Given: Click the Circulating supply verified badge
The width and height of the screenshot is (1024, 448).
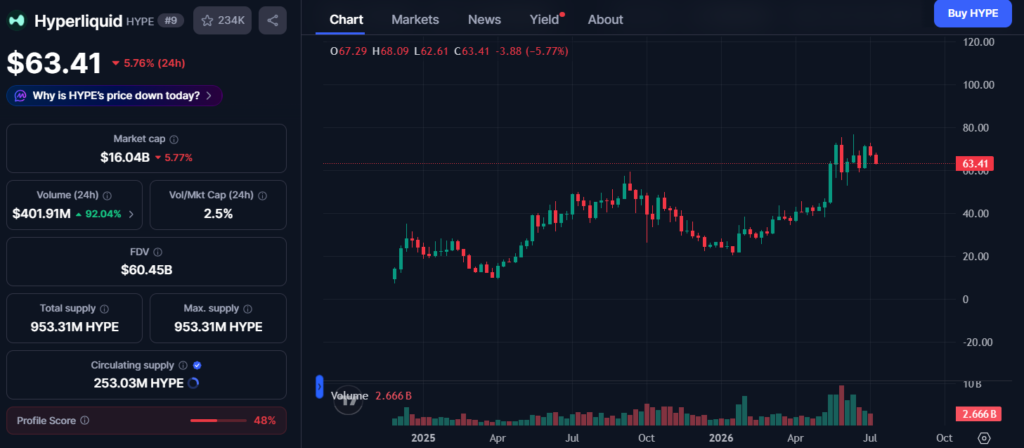Looking at the screenshot, I should click(197, 365).
